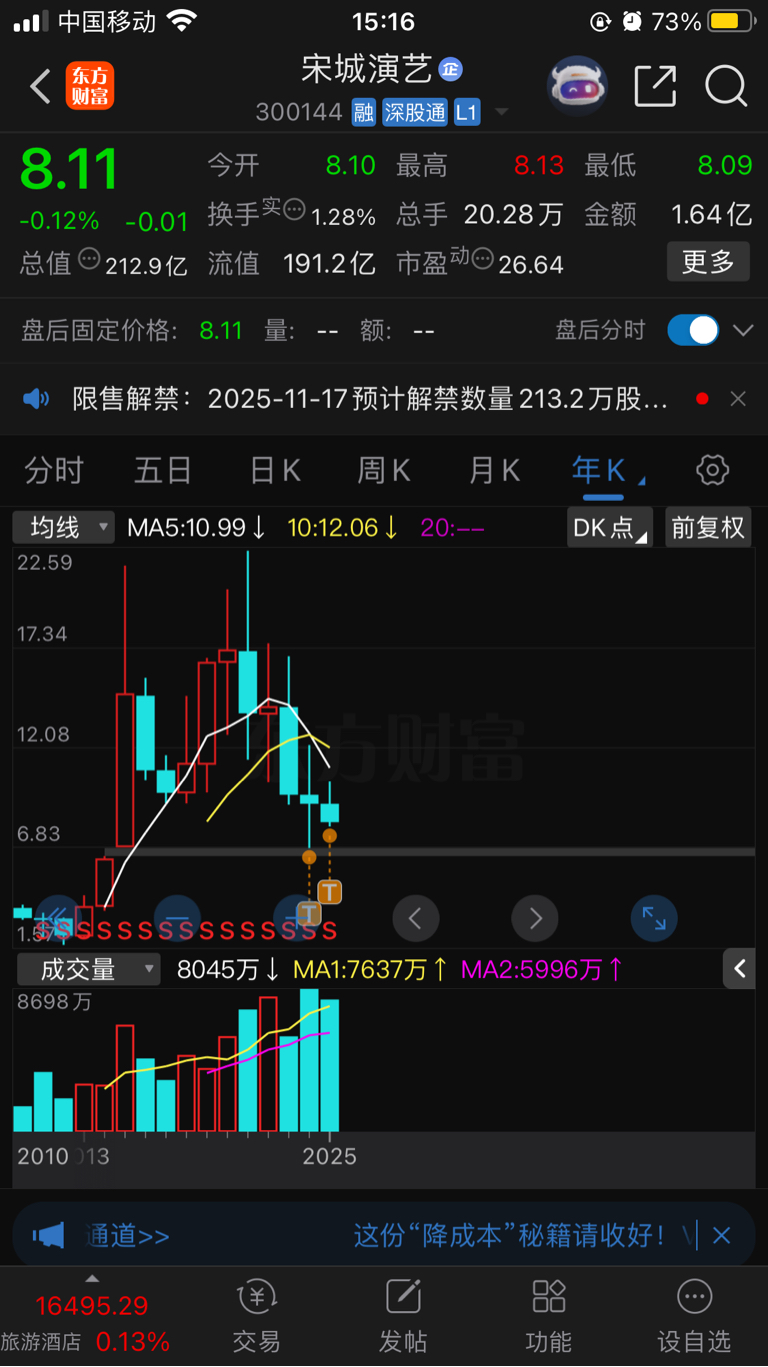Switch to 分时 tab
The height and width of the screenshot is (1367, 768).
click(54, 470)
